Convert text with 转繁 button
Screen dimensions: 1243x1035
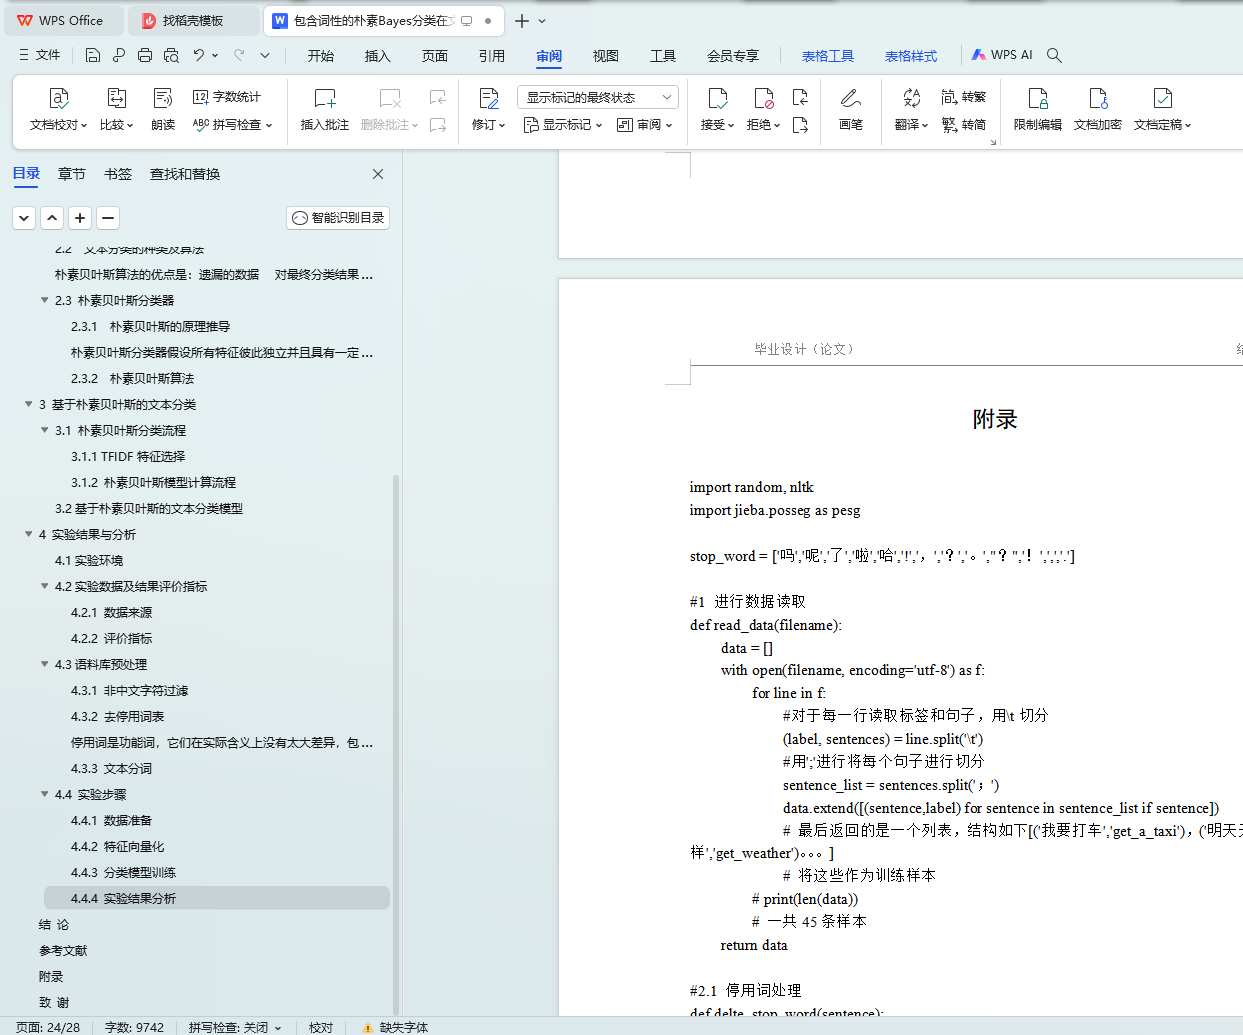964,97
